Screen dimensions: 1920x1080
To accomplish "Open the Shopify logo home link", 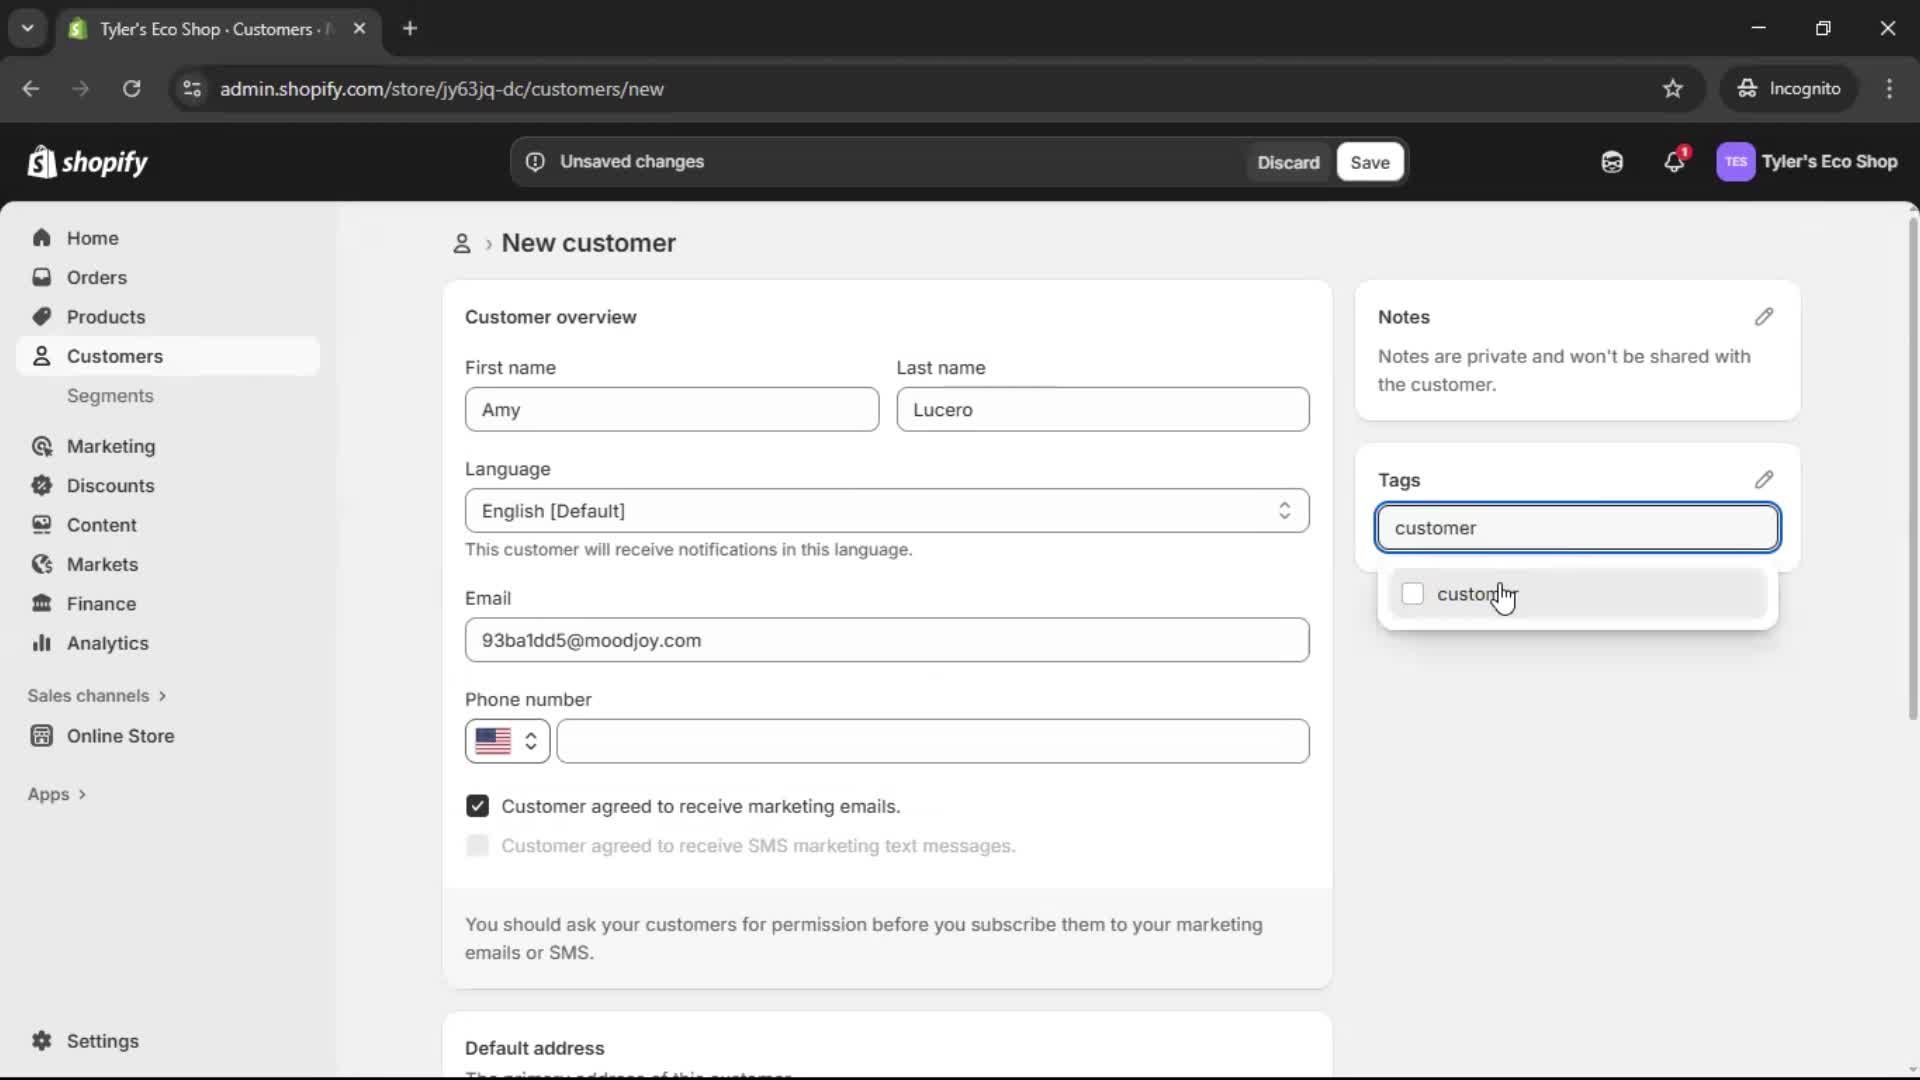I will click(x=87, y=162).
